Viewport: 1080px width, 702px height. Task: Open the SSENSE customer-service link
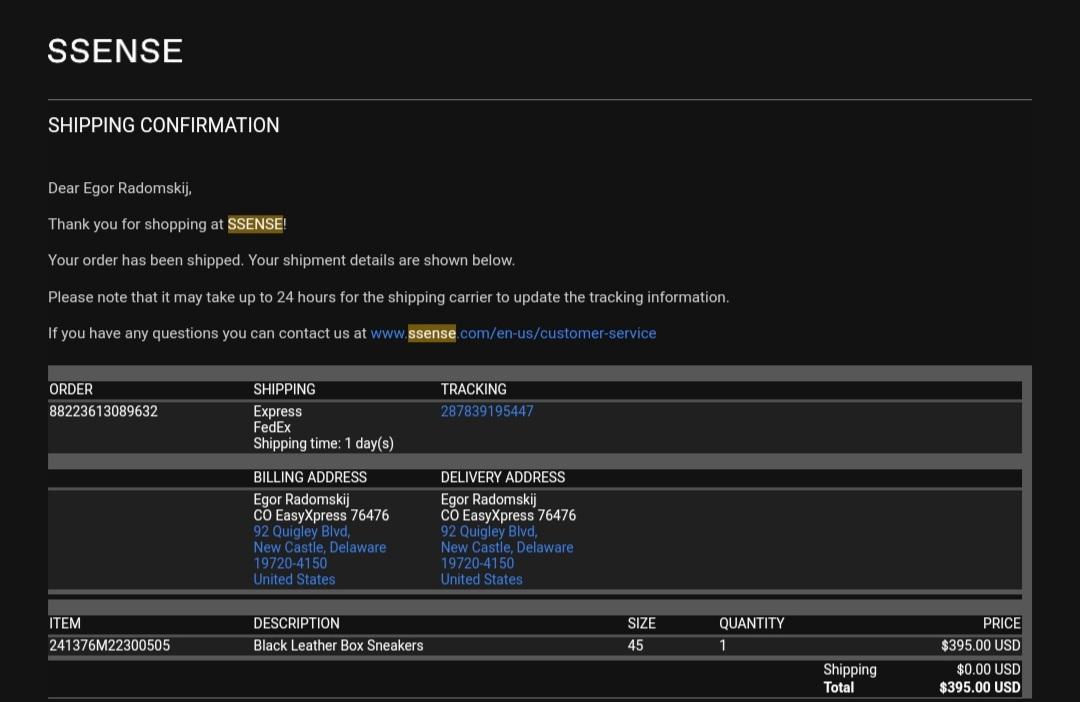point(513,333)
